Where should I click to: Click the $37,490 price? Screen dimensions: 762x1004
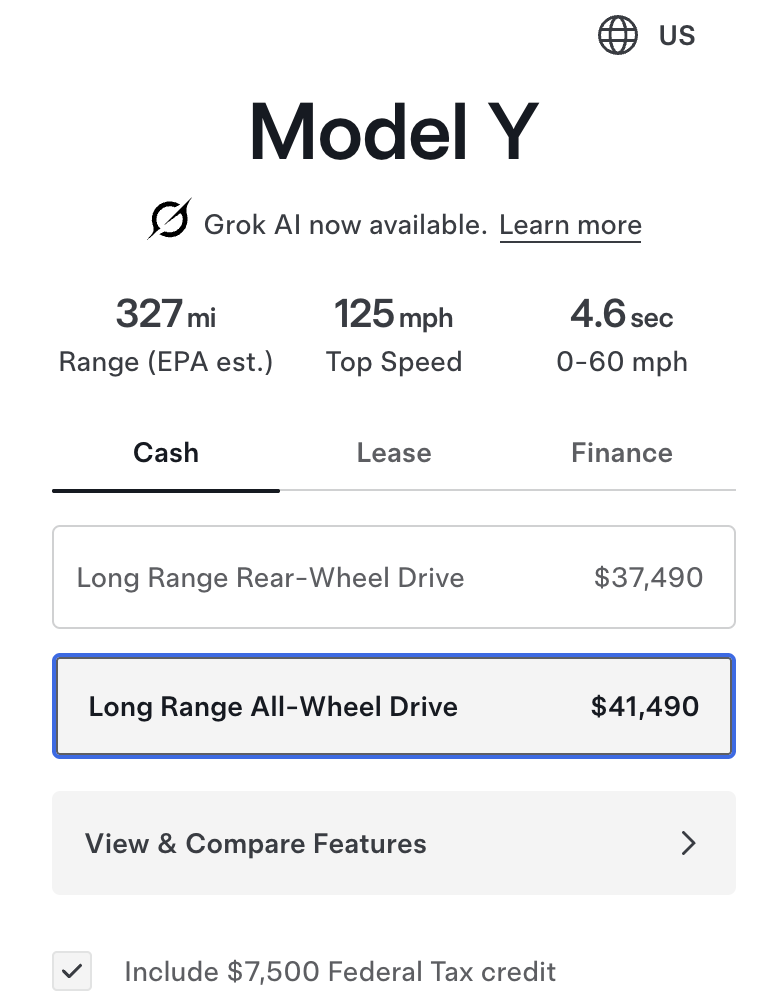click(648, 577)
